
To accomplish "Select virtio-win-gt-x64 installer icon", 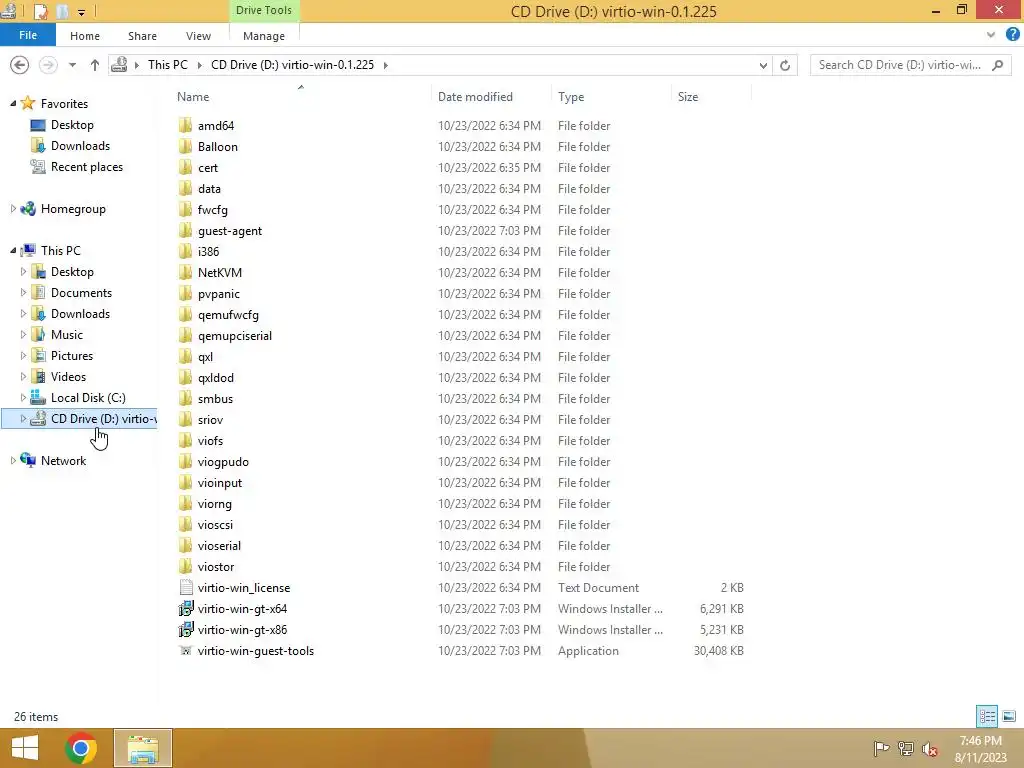I will point(185,608).
